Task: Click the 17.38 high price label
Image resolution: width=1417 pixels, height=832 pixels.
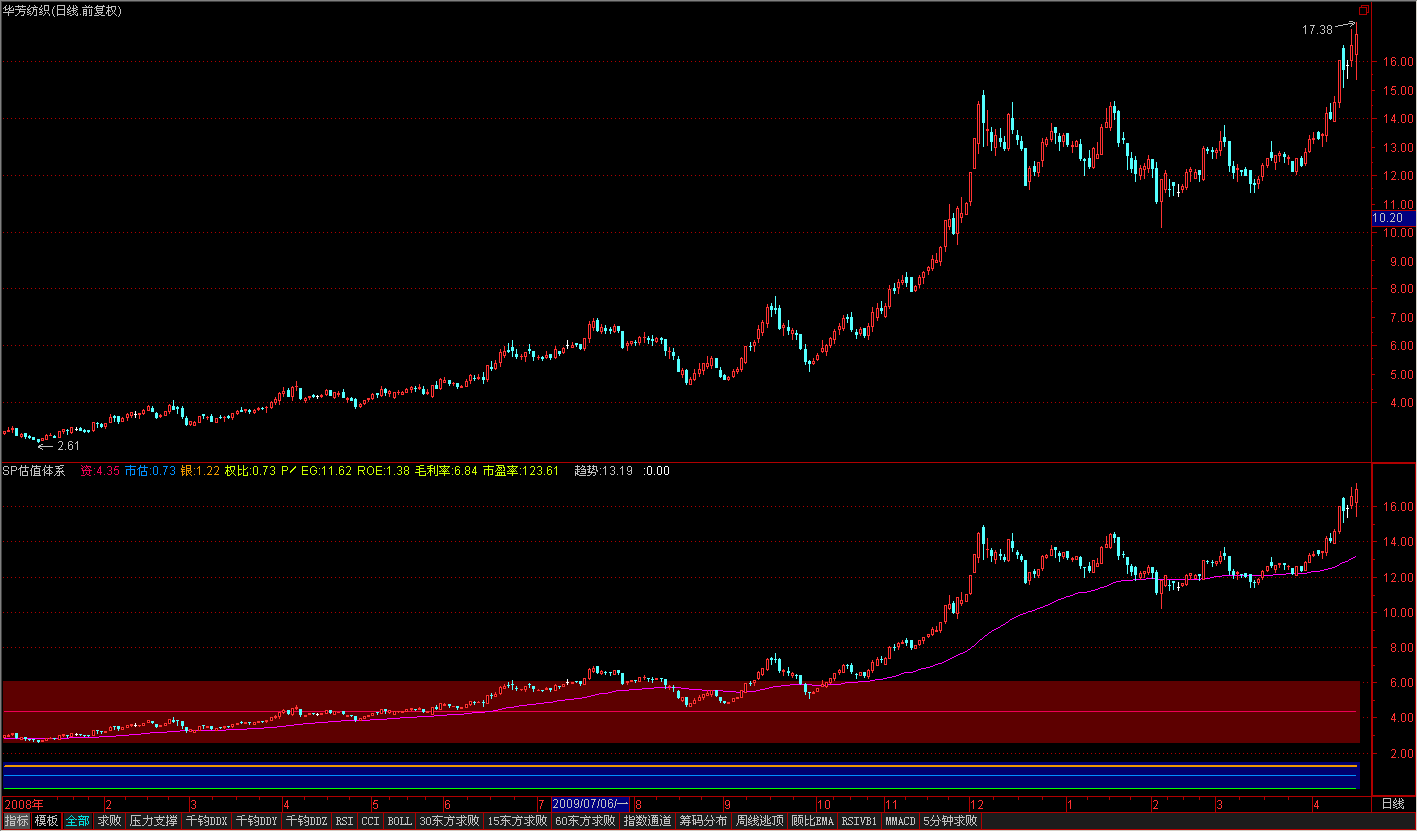Action: tap(1317, 30)
